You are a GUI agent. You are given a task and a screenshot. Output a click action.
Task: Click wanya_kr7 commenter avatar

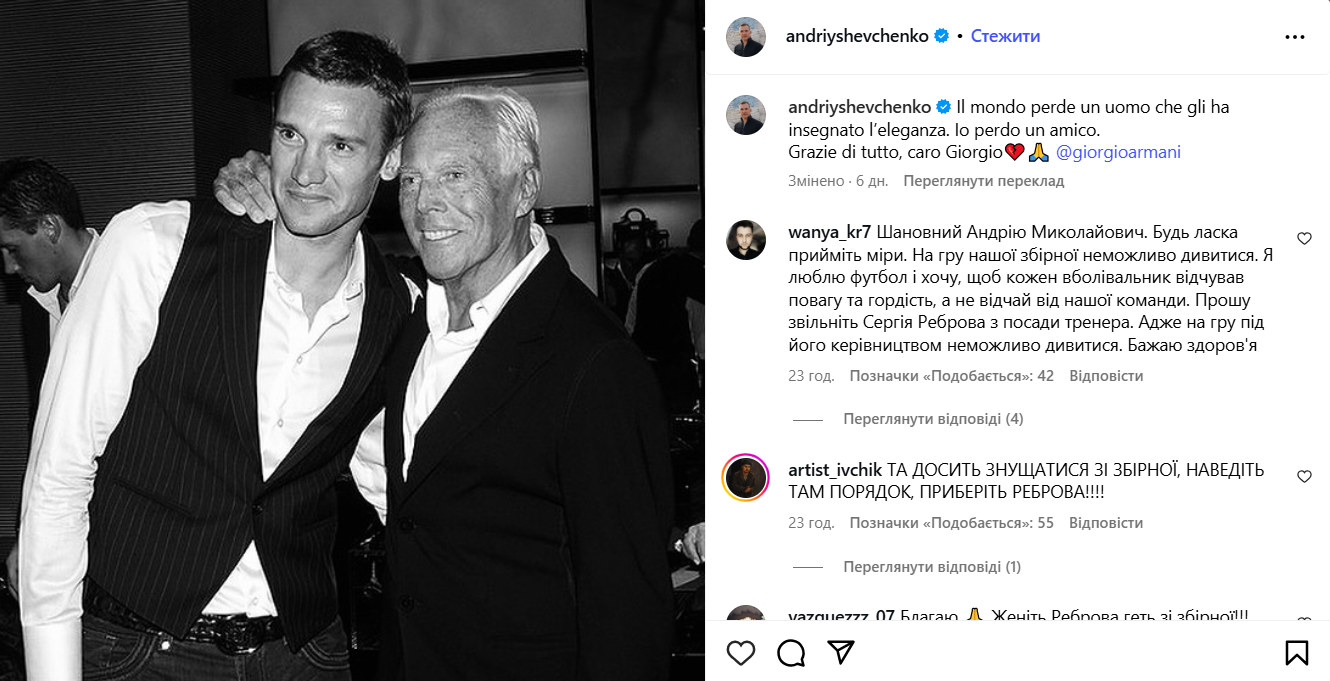click(x=746, y=240)
